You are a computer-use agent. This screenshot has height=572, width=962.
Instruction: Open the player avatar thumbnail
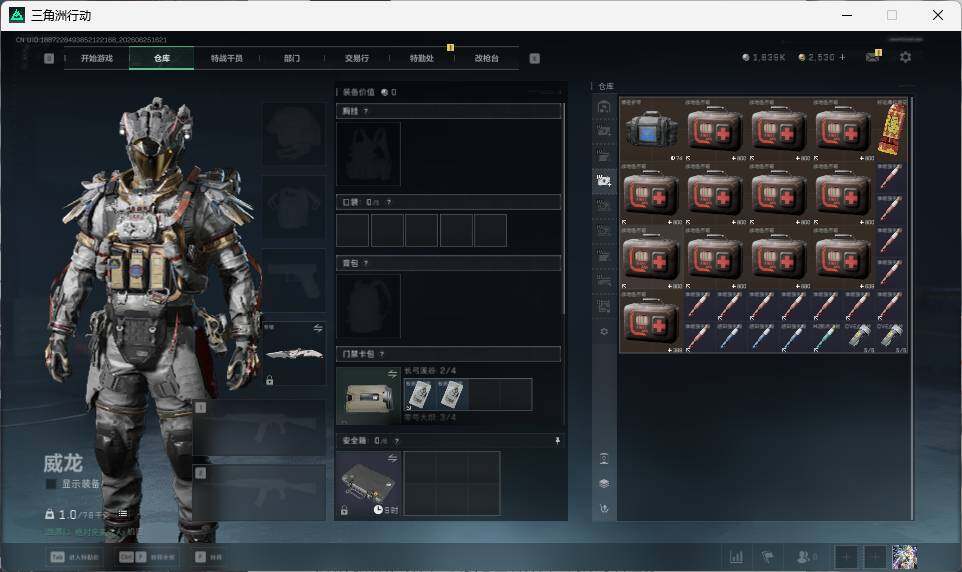click(904, 557)
